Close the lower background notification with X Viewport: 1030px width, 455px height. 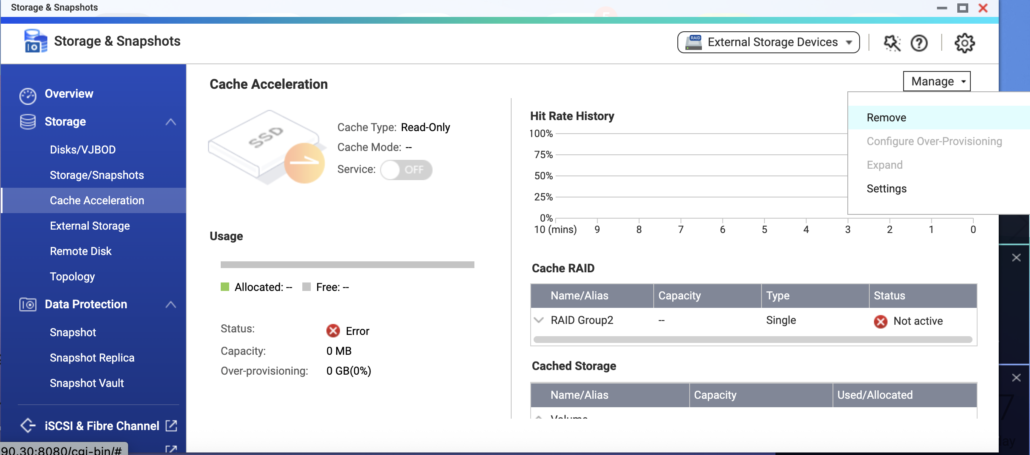coord(1016,378)
